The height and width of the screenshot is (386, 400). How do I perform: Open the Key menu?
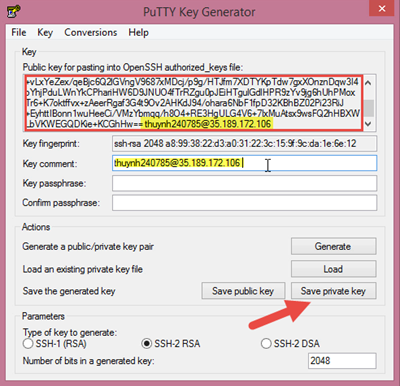(x=45, y=32)
